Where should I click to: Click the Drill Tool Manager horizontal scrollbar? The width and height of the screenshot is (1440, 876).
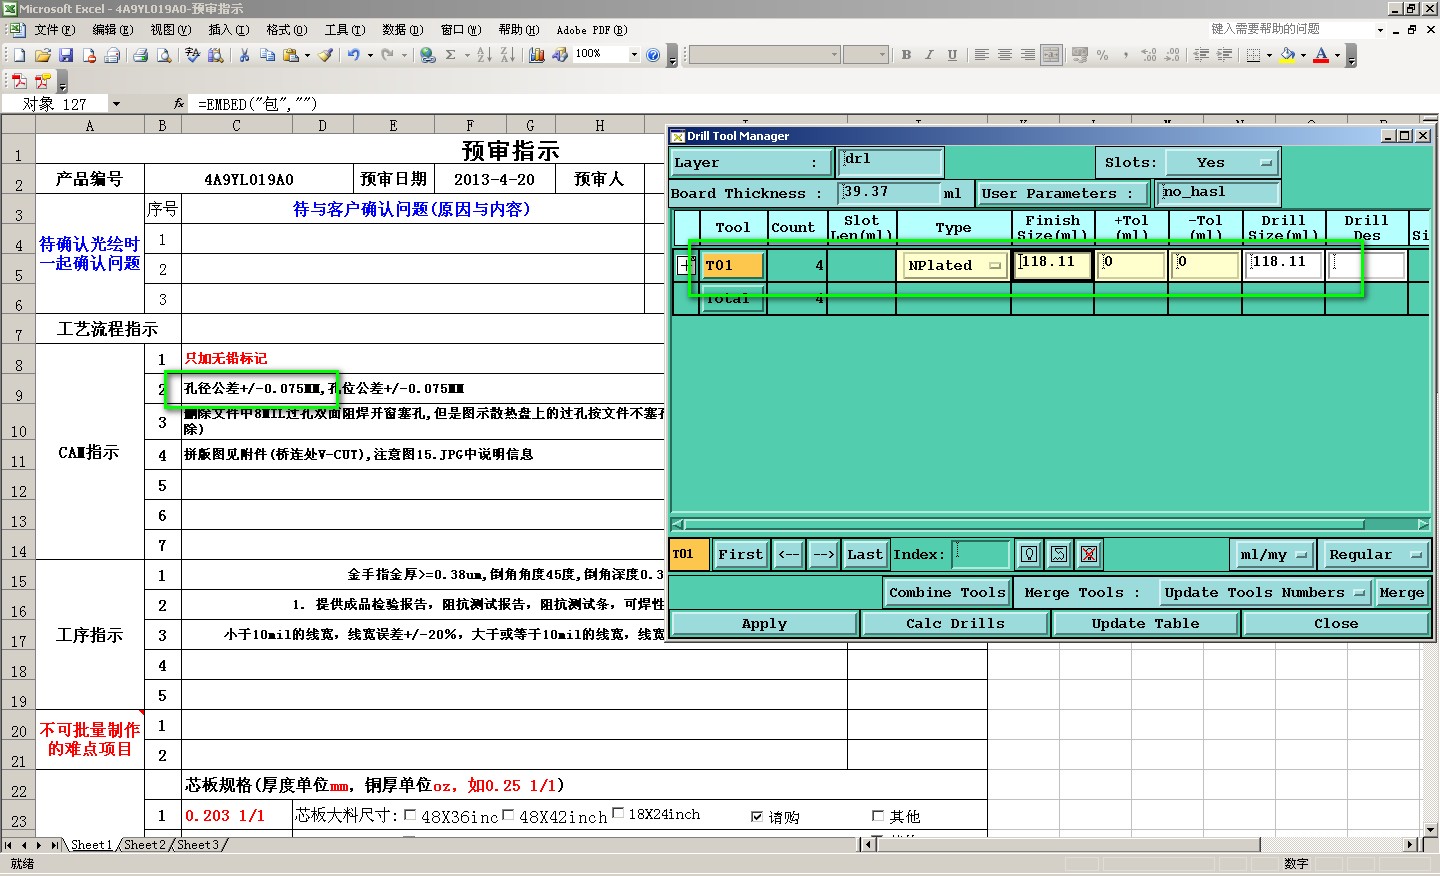(1050, 524)
